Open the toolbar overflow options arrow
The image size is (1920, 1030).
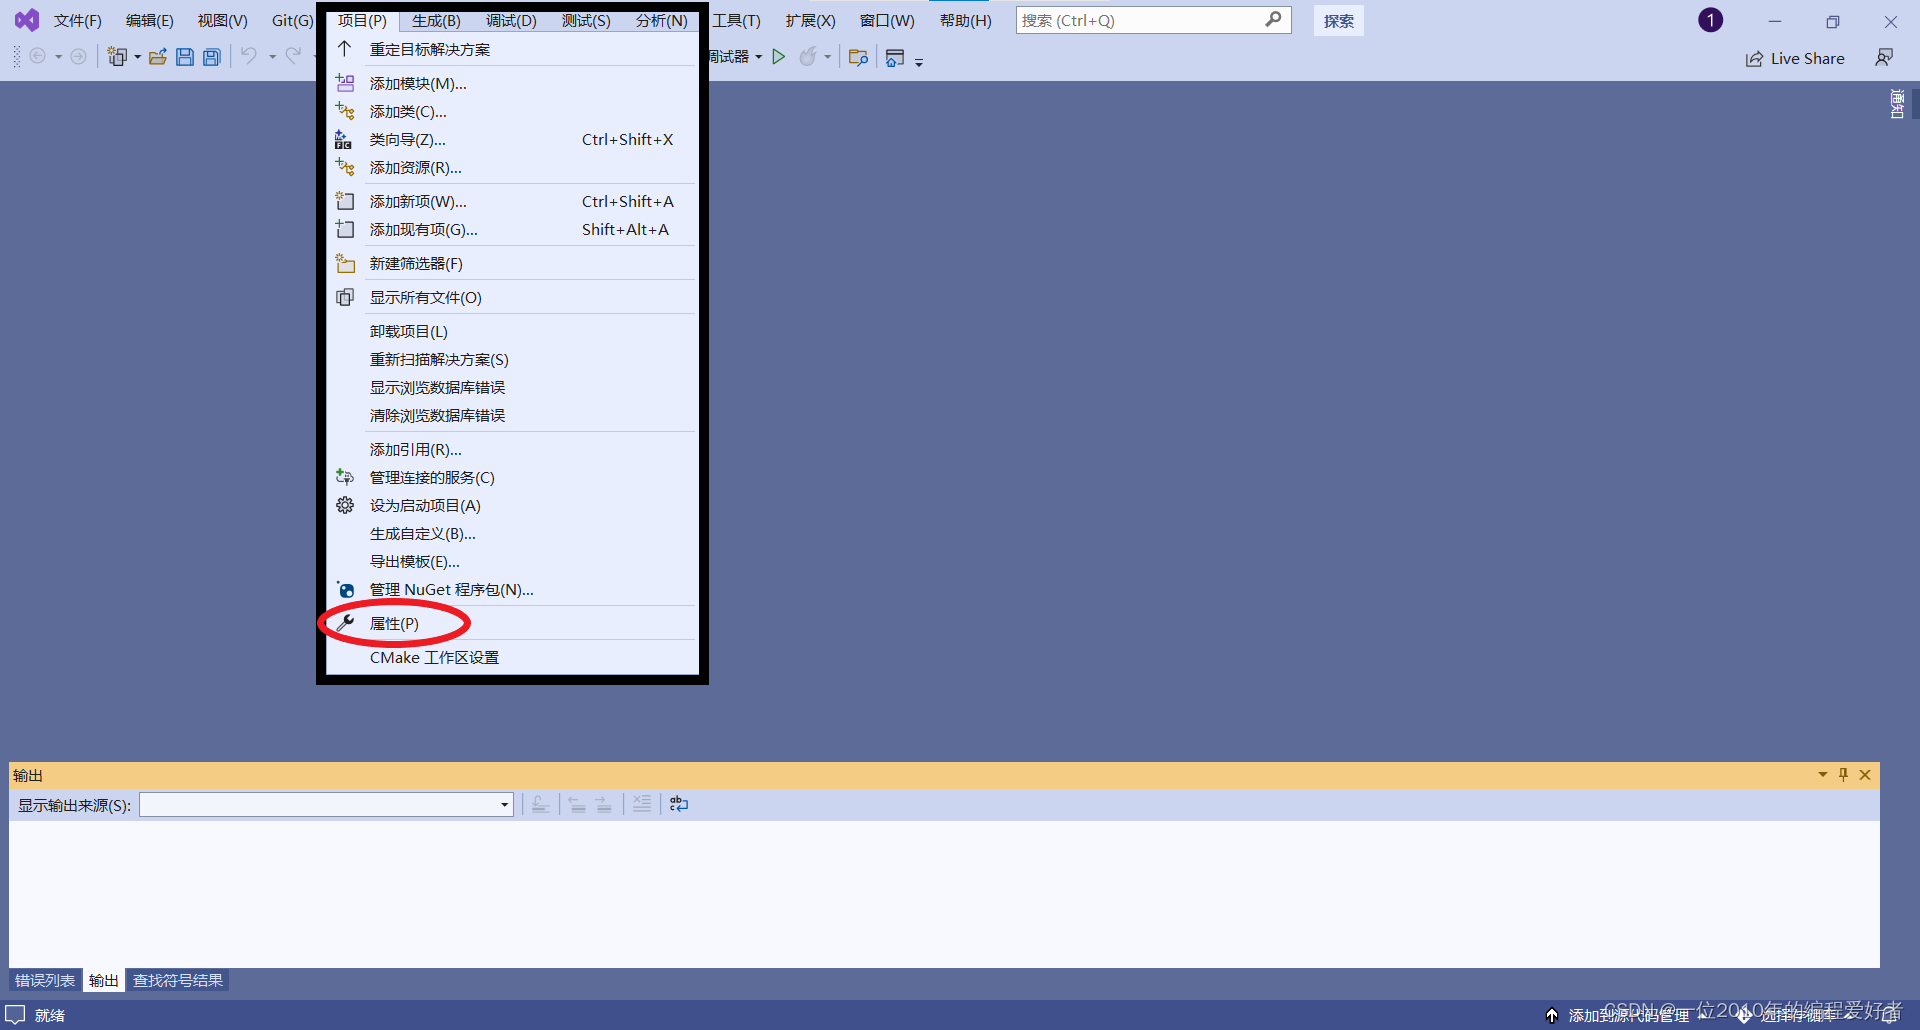click(x=918, y=62)
